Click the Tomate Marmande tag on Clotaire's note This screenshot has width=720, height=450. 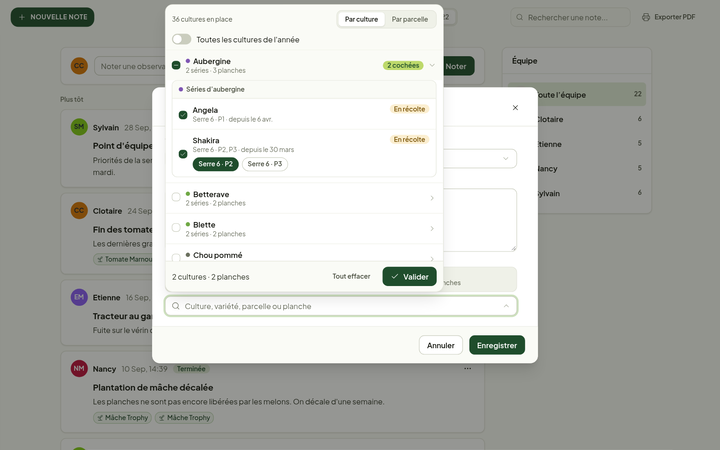coord(123,259)
